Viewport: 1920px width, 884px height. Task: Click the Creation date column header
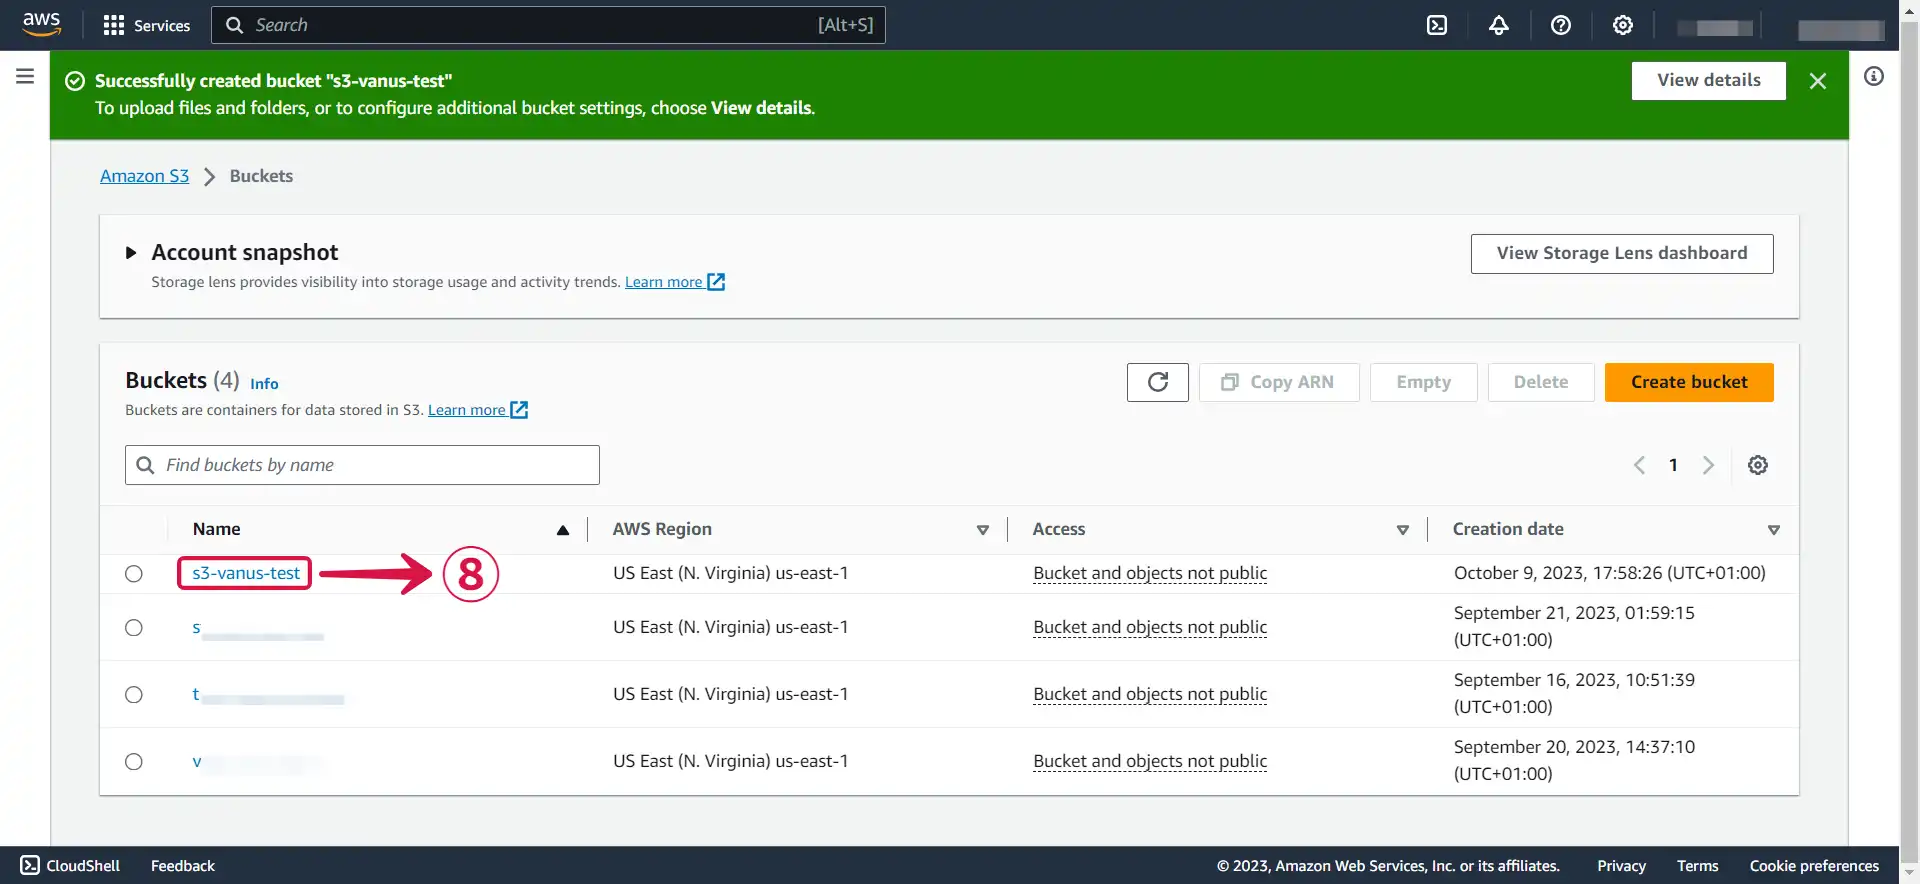tap(1508, 529)
